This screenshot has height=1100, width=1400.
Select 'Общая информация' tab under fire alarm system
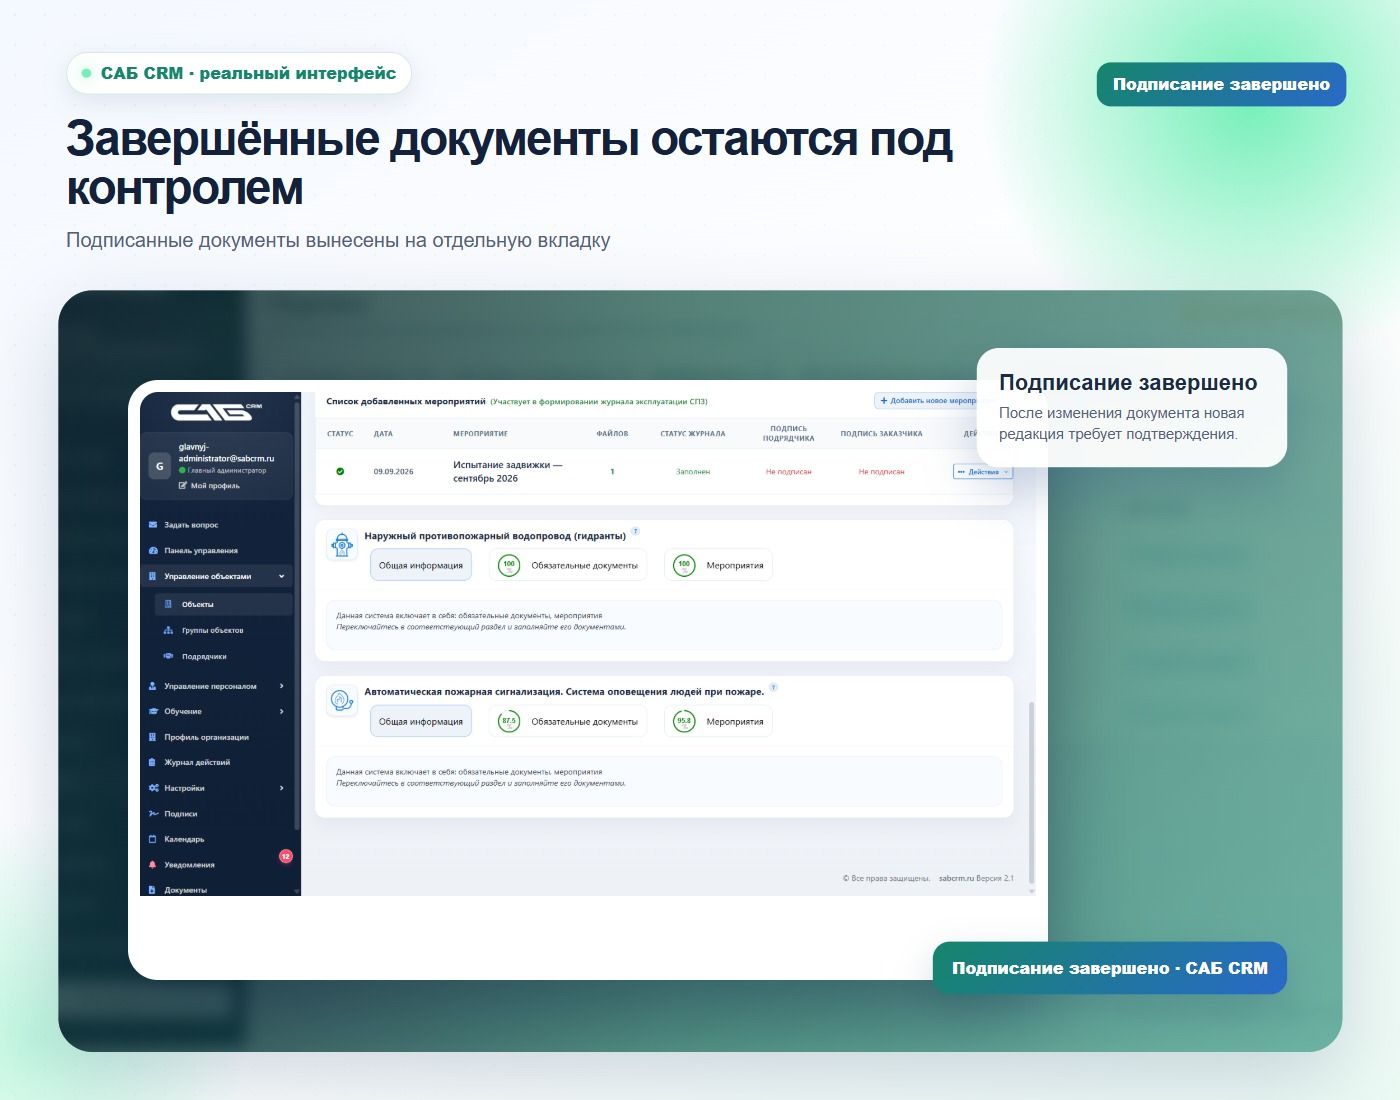tap(421, 721)
